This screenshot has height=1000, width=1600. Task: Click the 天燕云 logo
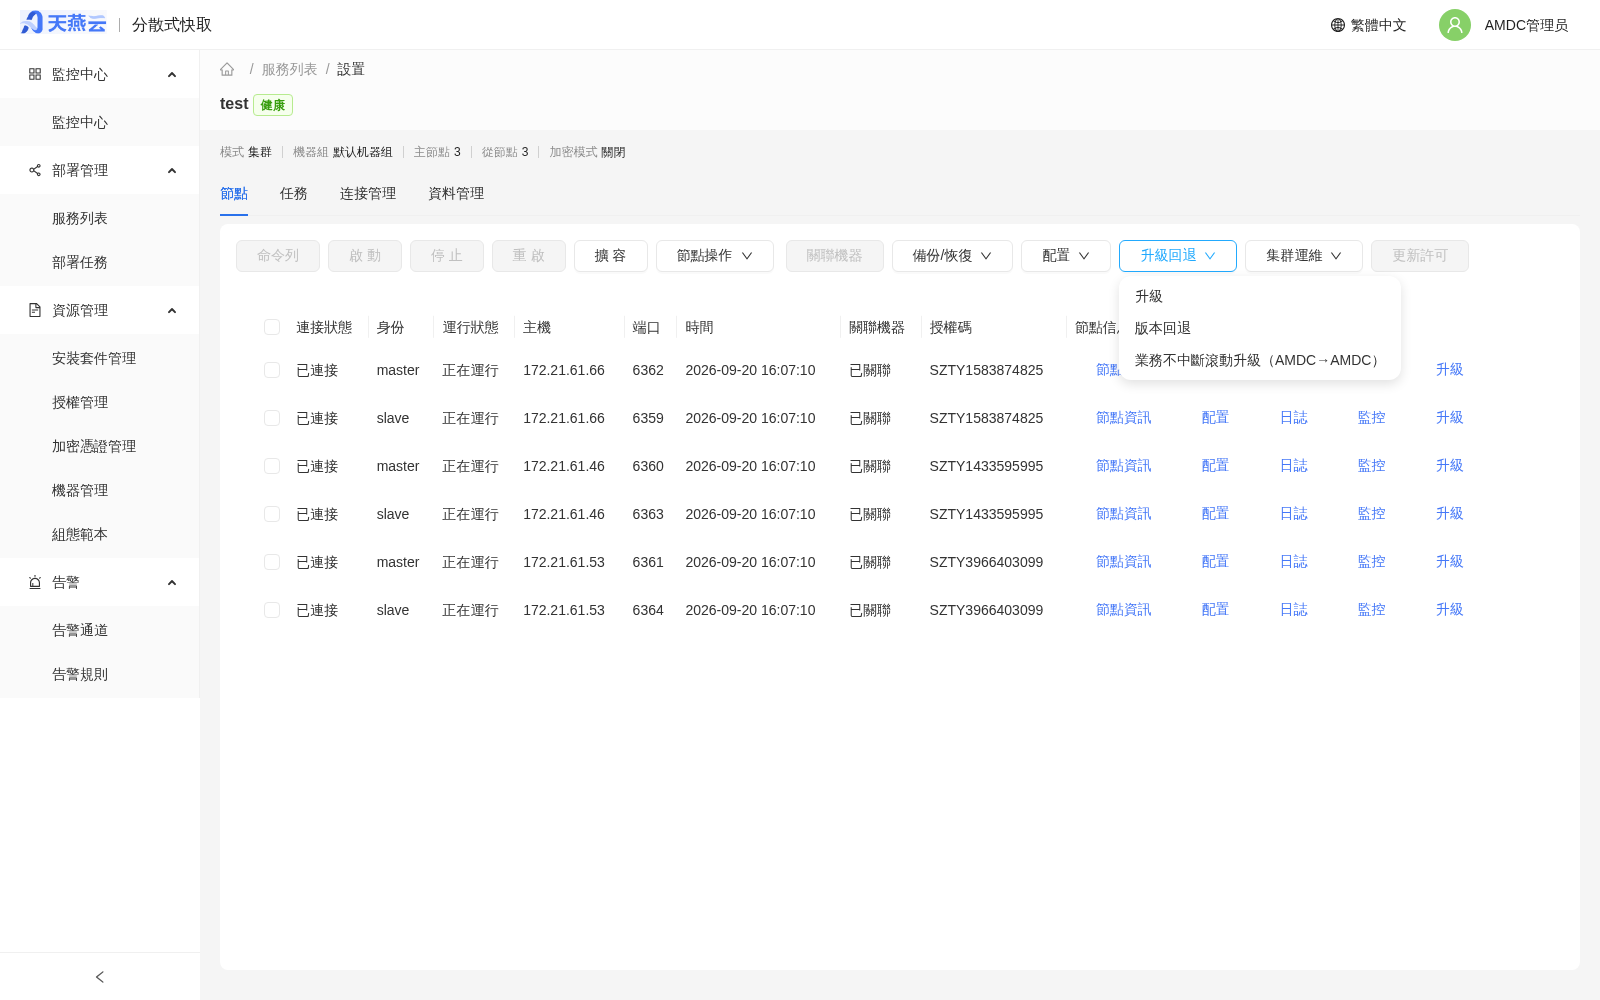click(x=63, y=23)
